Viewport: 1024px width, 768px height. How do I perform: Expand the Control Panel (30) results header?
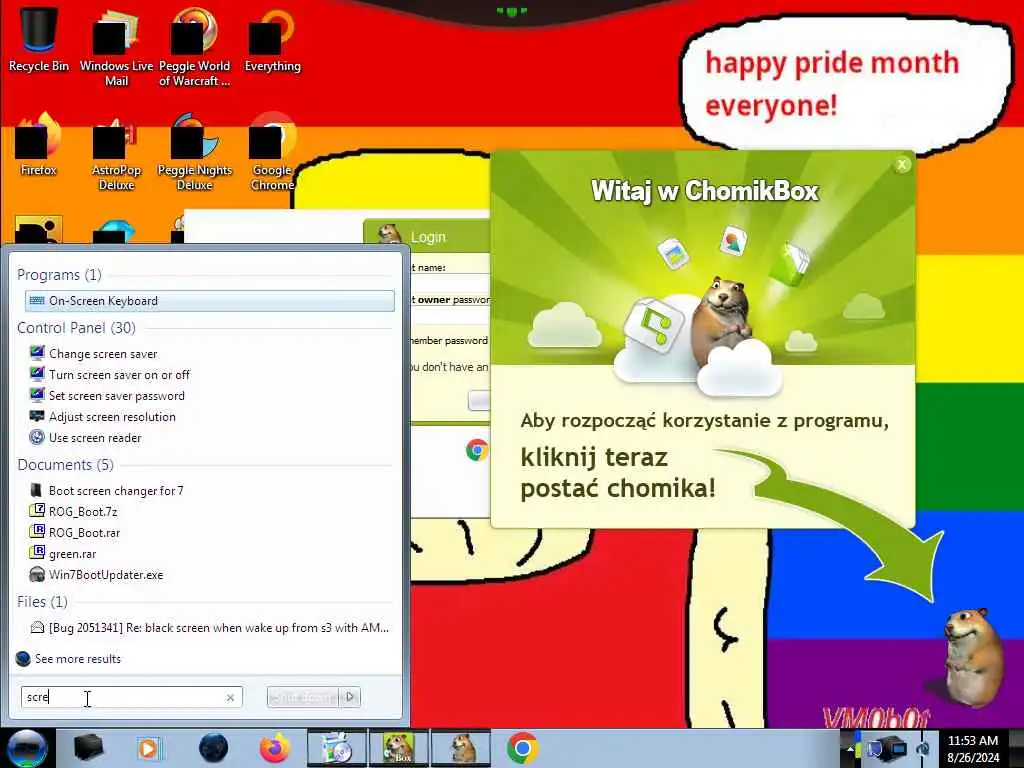click(x=76, y=328)
